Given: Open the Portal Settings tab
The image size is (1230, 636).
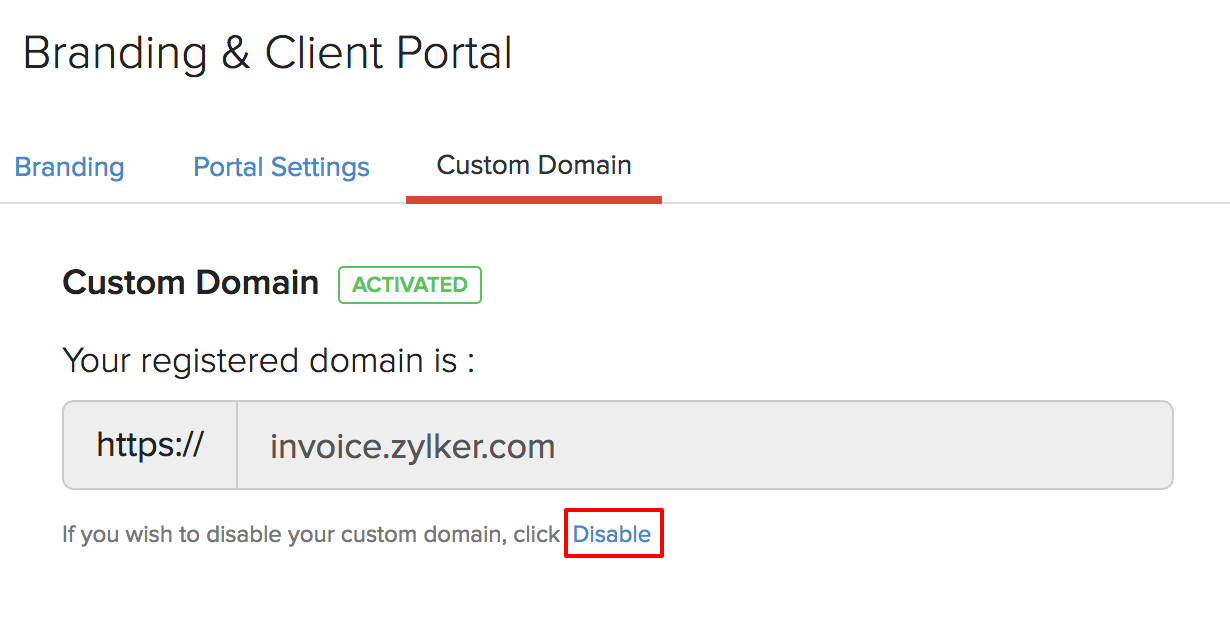Looking at the screenshot, I should pyautogui.click(x=281, y=167).
